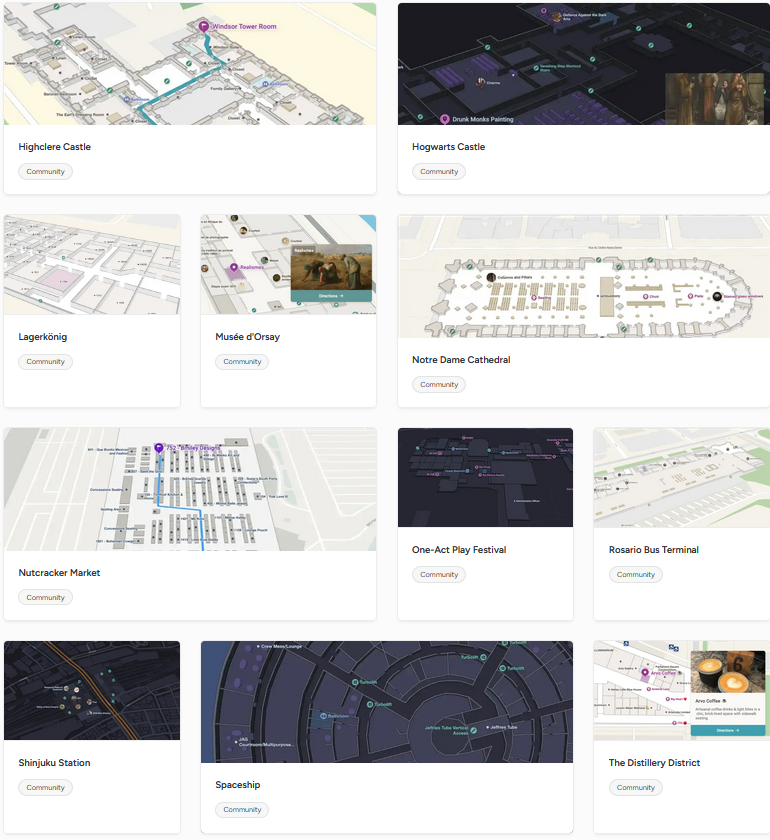Viewport: 770px width, 840px height.
Task: Click the Notre Dame Cathedral title
Action: 461,360
